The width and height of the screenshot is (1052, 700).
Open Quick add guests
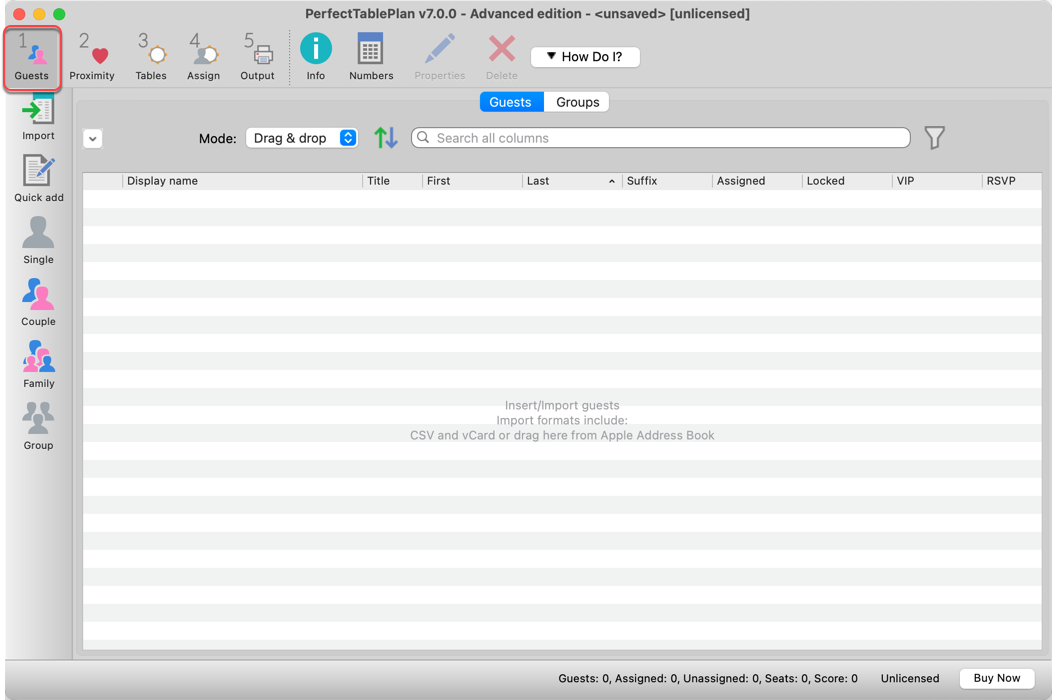38,178
